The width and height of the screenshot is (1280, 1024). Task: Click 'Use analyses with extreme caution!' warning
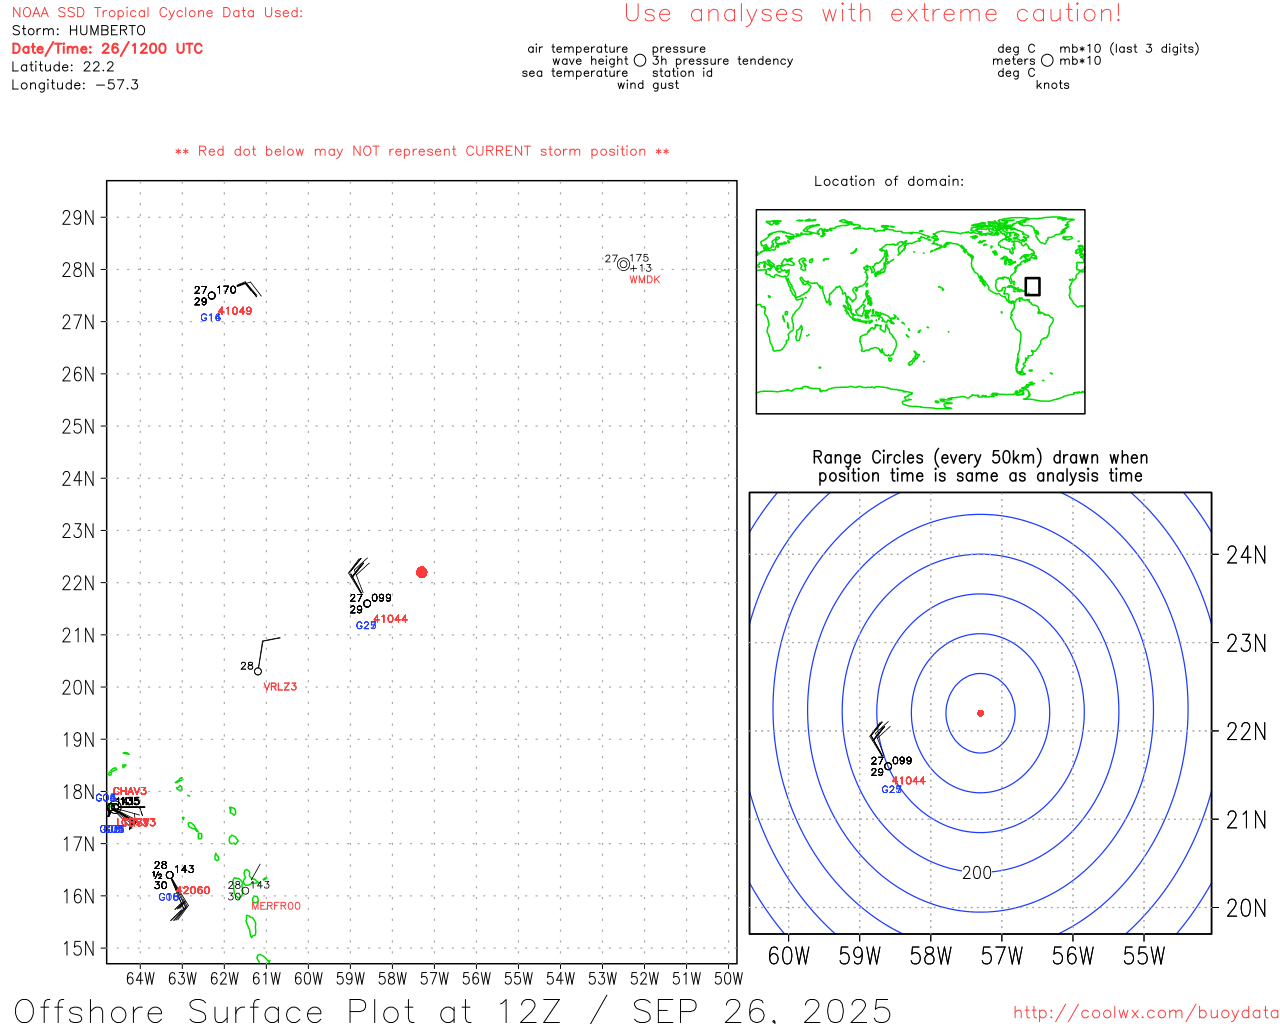coord(873,13)
